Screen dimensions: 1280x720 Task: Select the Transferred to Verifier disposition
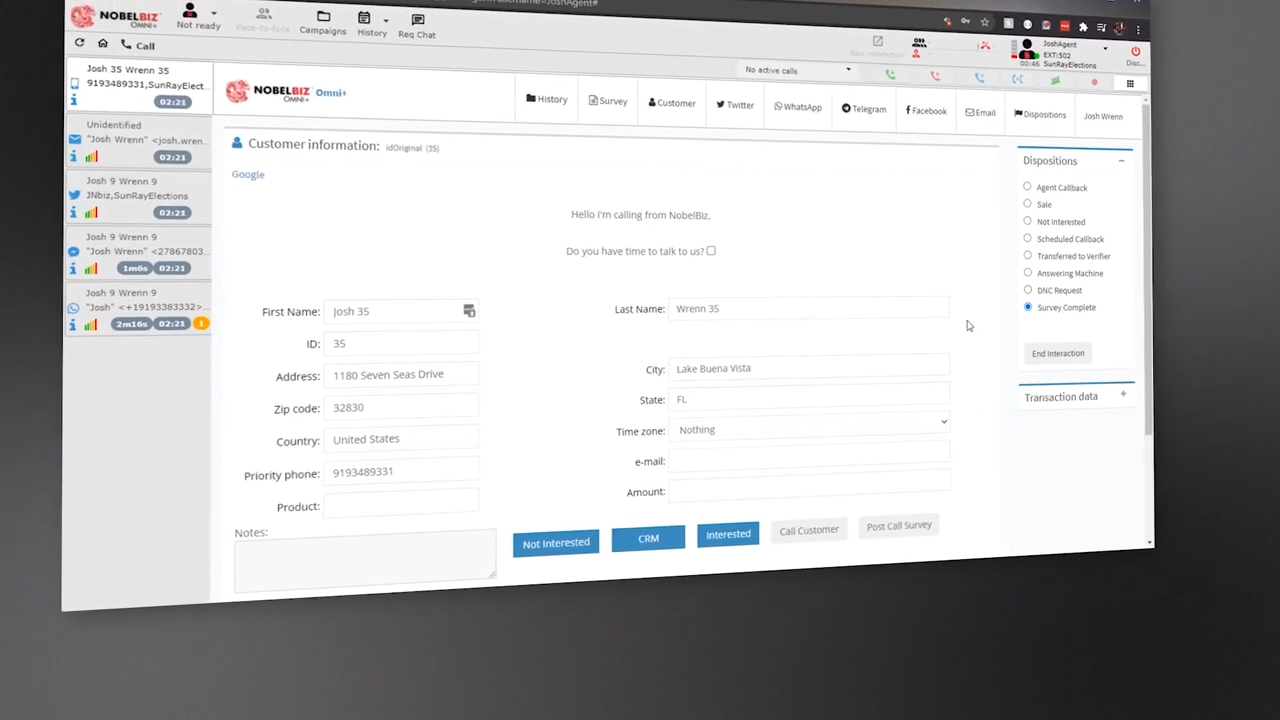click(x=1027, y=255)
